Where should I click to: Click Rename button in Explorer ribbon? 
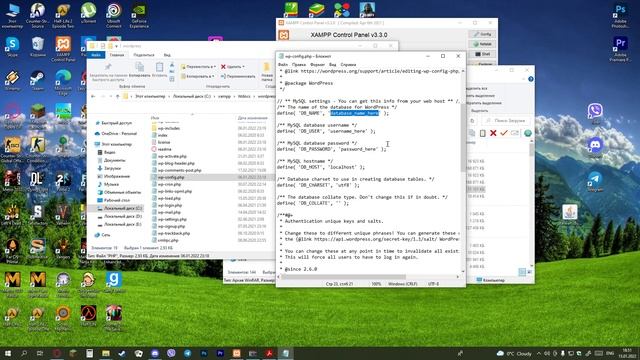tap(238, 76)
